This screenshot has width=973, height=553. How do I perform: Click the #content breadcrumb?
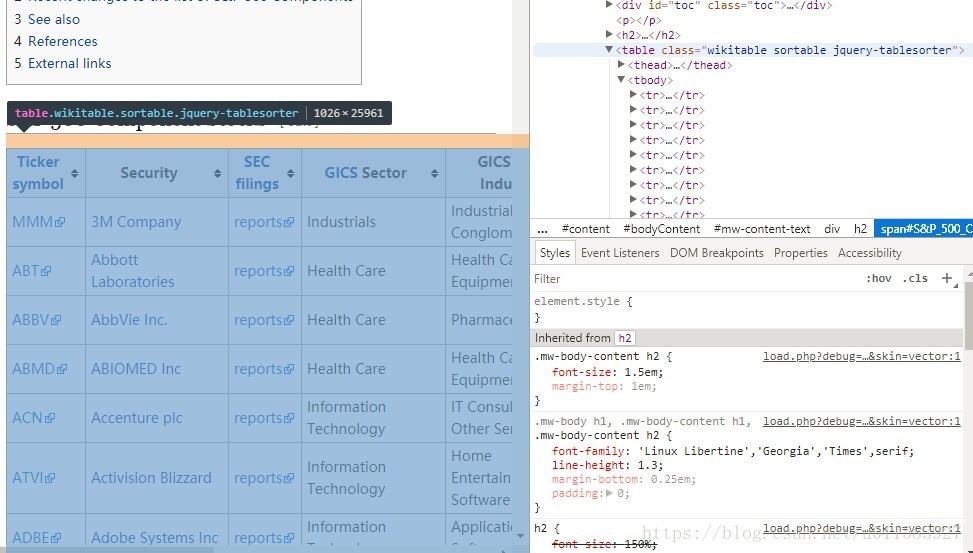click(x=585, y=229)
